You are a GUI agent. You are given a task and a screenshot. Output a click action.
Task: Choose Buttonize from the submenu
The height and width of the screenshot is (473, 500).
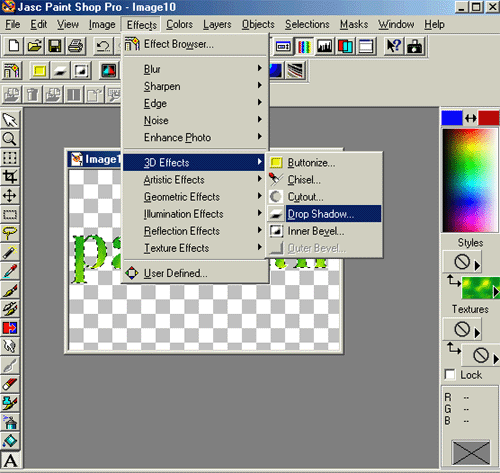pyautogui.click(x=324, y=163)
